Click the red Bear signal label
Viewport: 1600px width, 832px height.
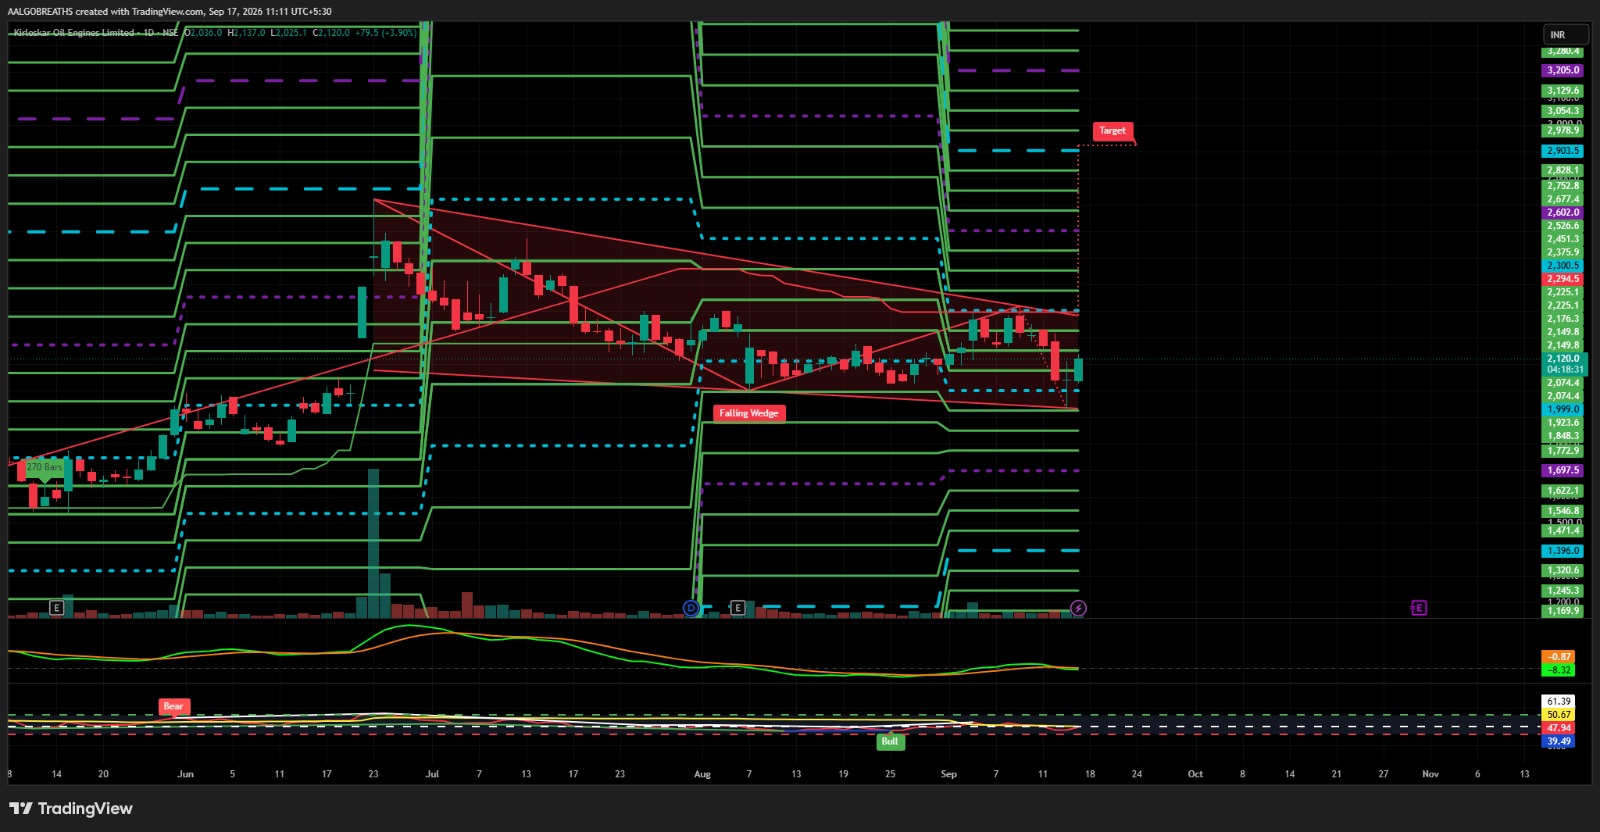[173, 706]
